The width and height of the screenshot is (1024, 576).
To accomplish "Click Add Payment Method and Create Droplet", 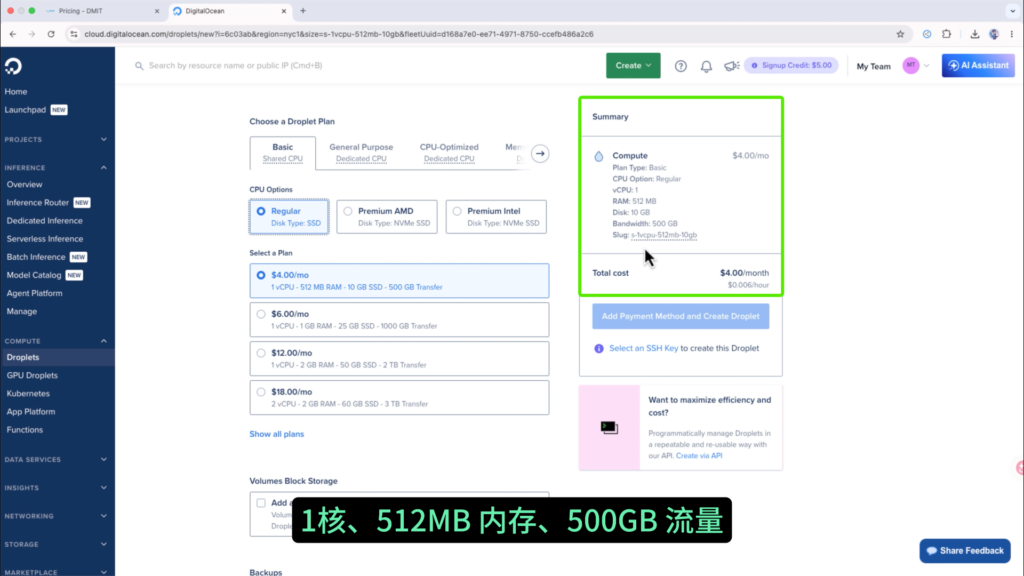I will pyautogui.click(x=680, y=316).
